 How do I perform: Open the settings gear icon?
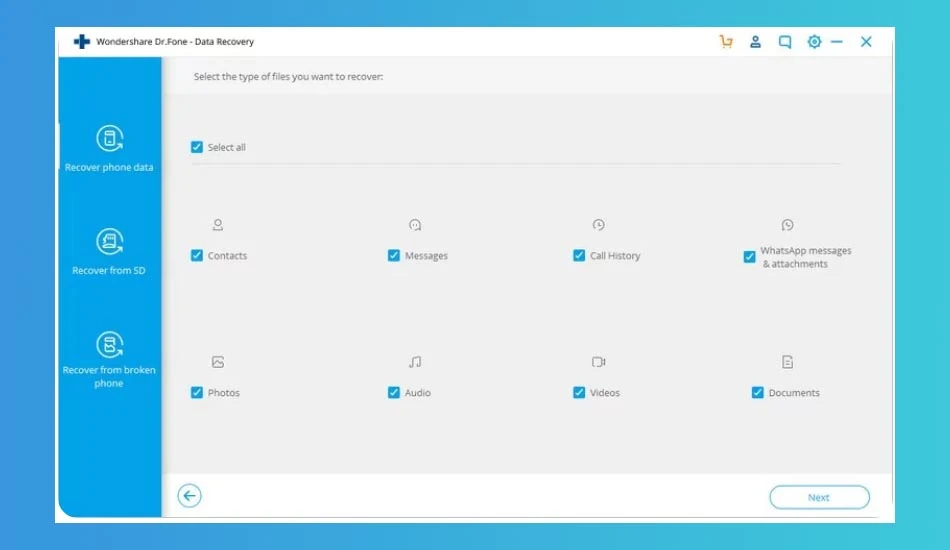pyautogui.click(x=814, y=42)
